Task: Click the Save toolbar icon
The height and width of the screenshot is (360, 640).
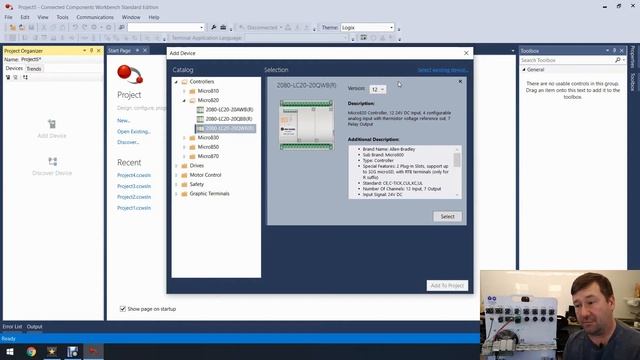Action: click(x=31, y=28)
